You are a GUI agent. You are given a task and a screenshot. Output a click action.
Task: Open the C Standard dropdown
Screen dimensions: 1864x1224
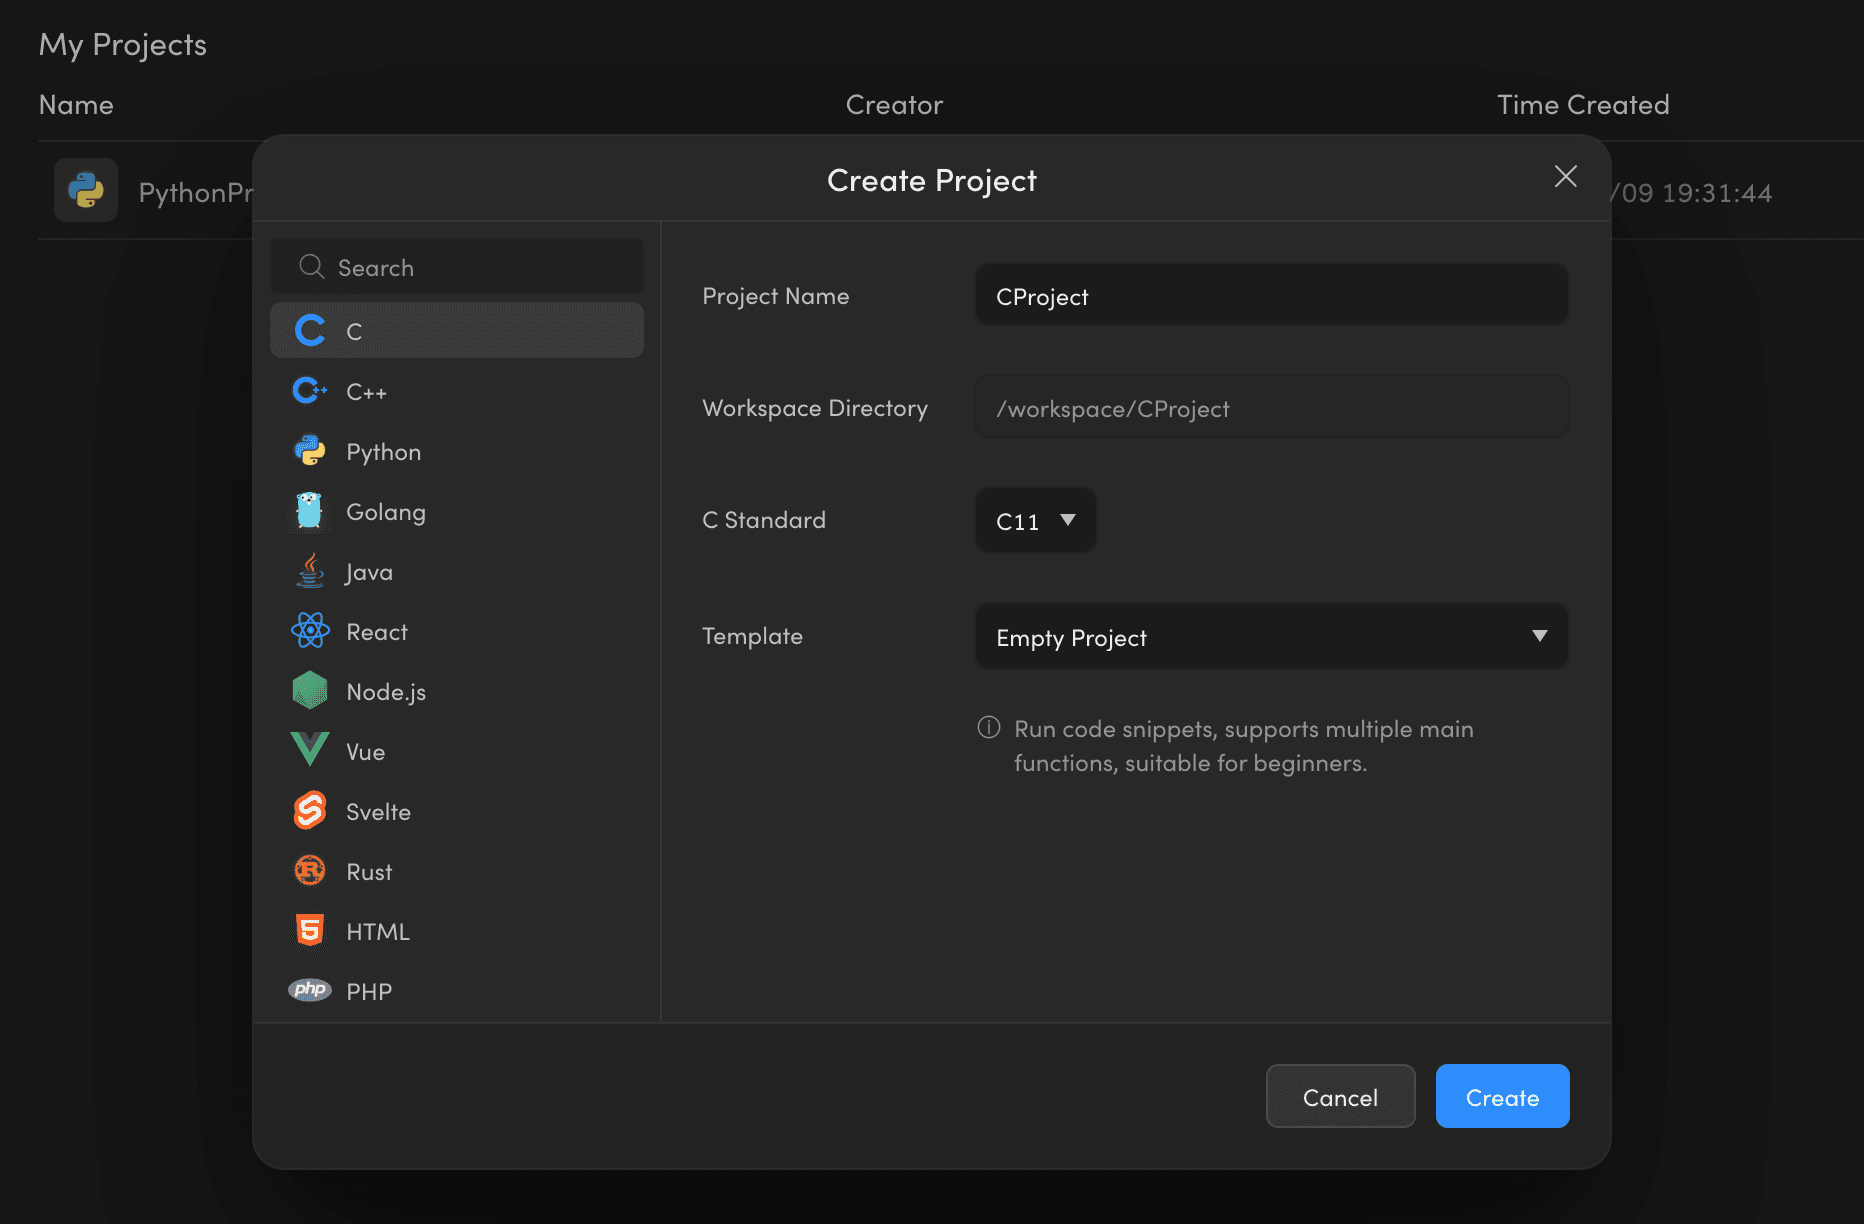(1035, 520)
